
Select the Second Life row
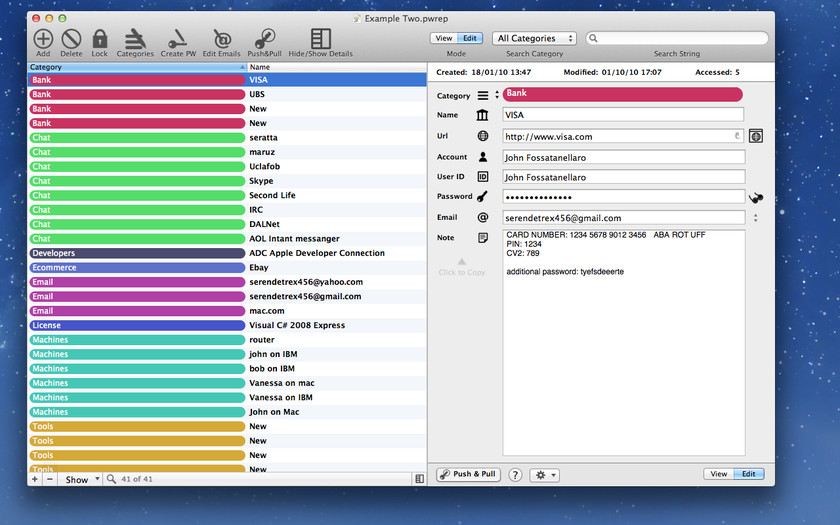tap(227, 196)
